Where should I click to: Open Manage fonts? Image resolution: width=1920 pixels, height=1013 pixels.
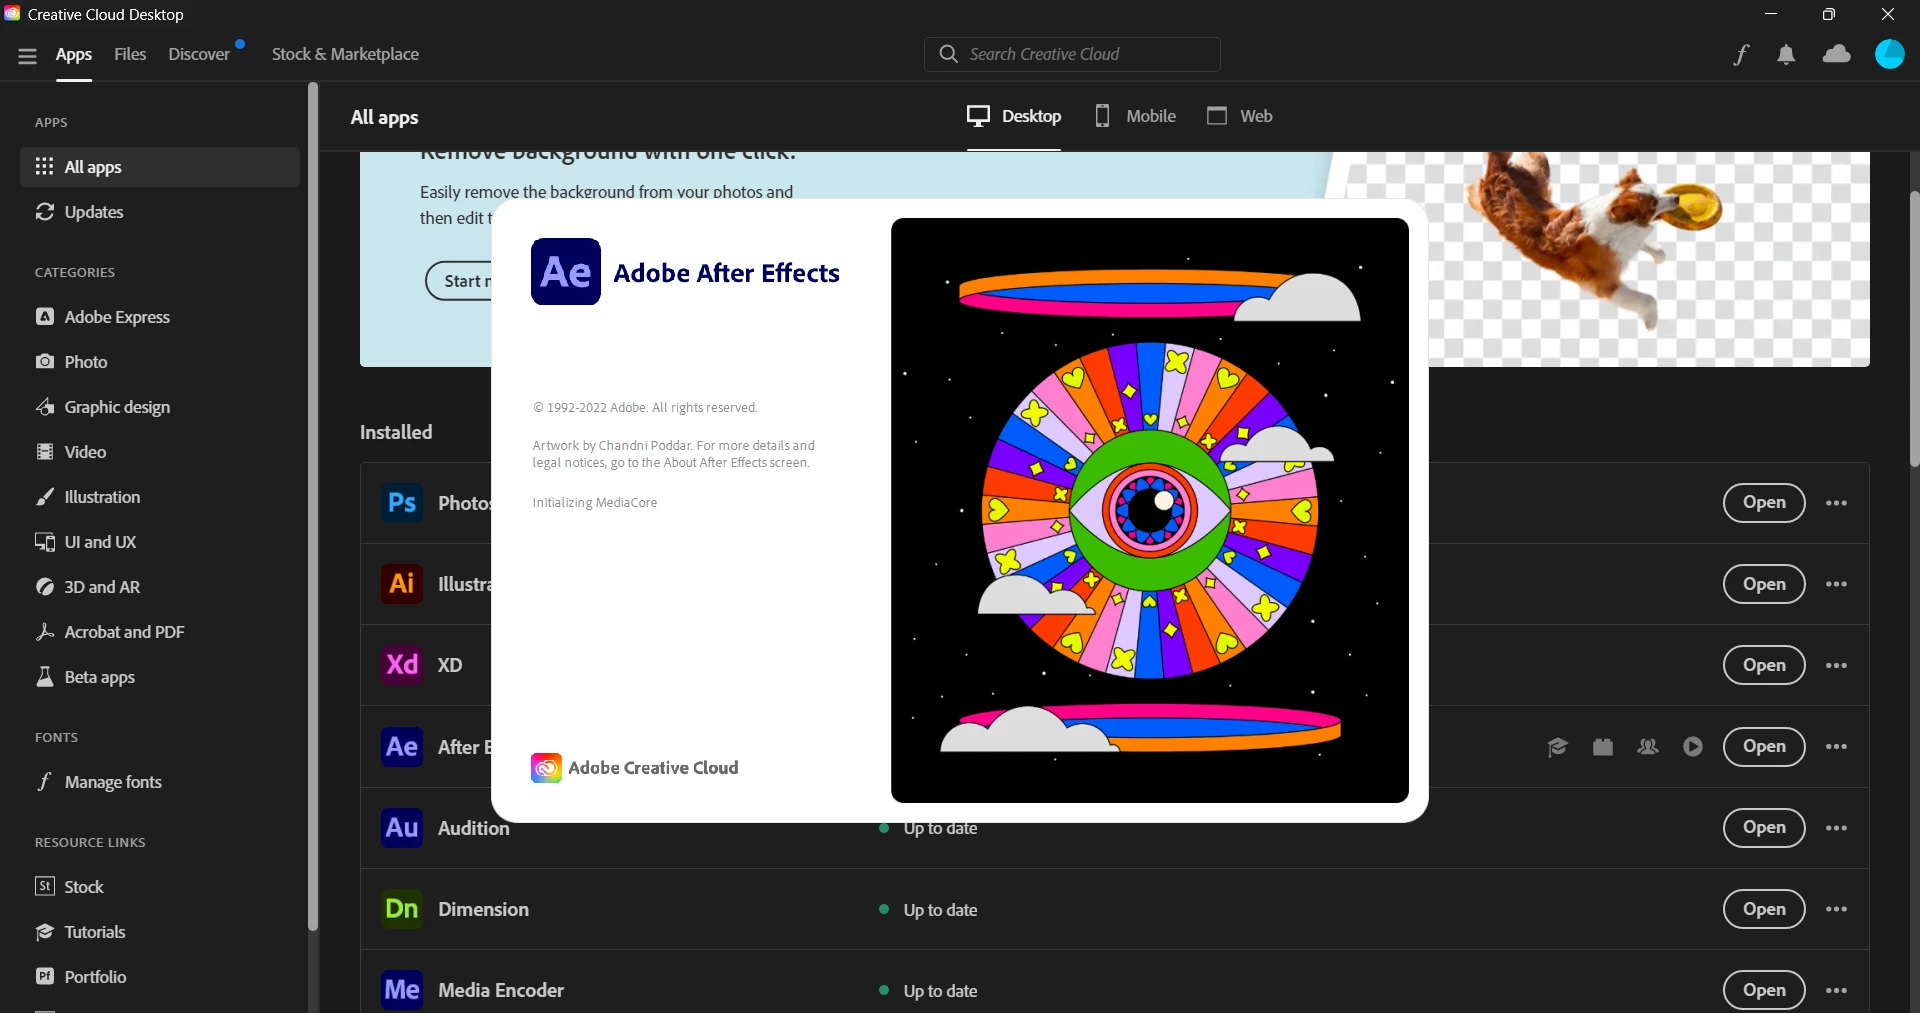click(x=160, y=782)
